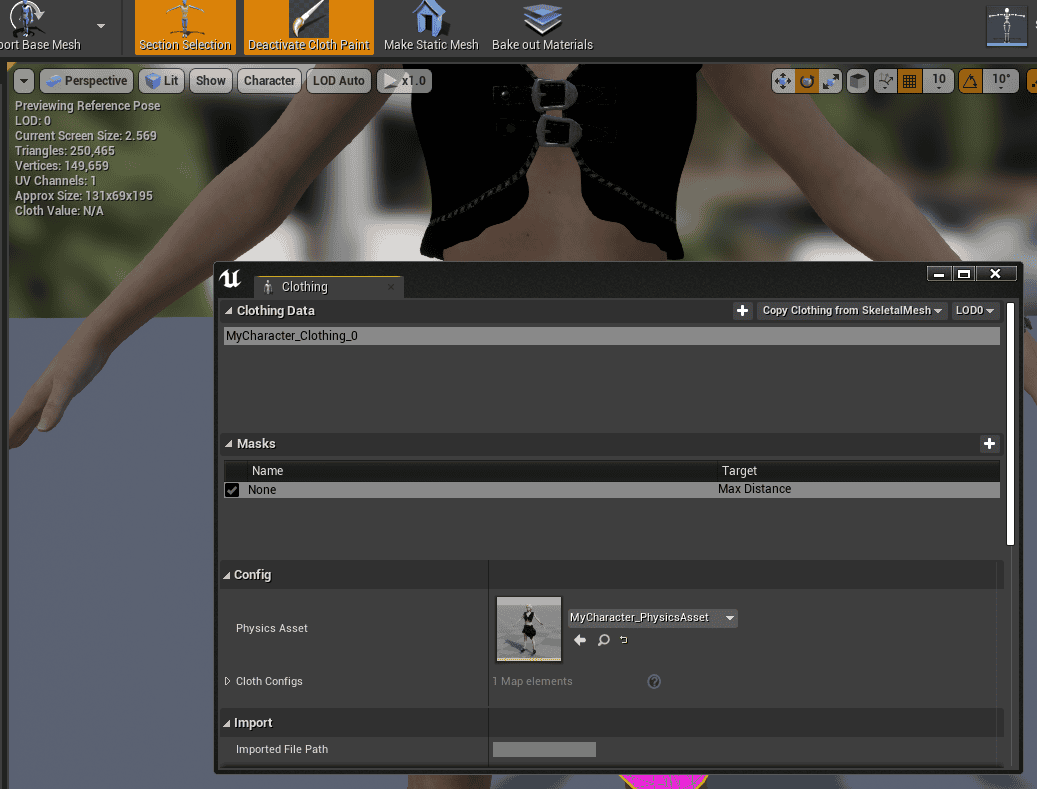
Task: Click Bake out Materials
Action: [x=541, y=27]
